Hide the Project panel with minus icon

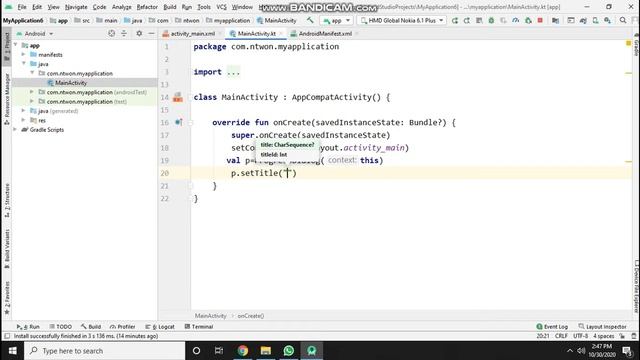151,33
